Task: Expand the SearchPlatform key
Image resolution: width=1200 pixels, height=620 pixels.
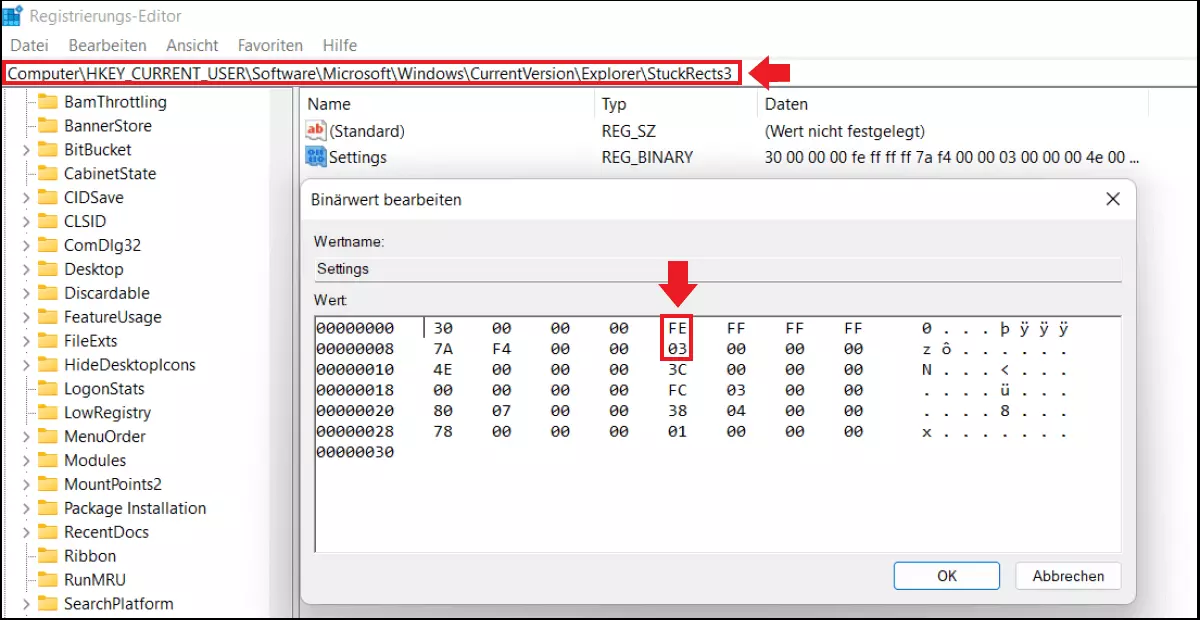Action: [26, 604]
